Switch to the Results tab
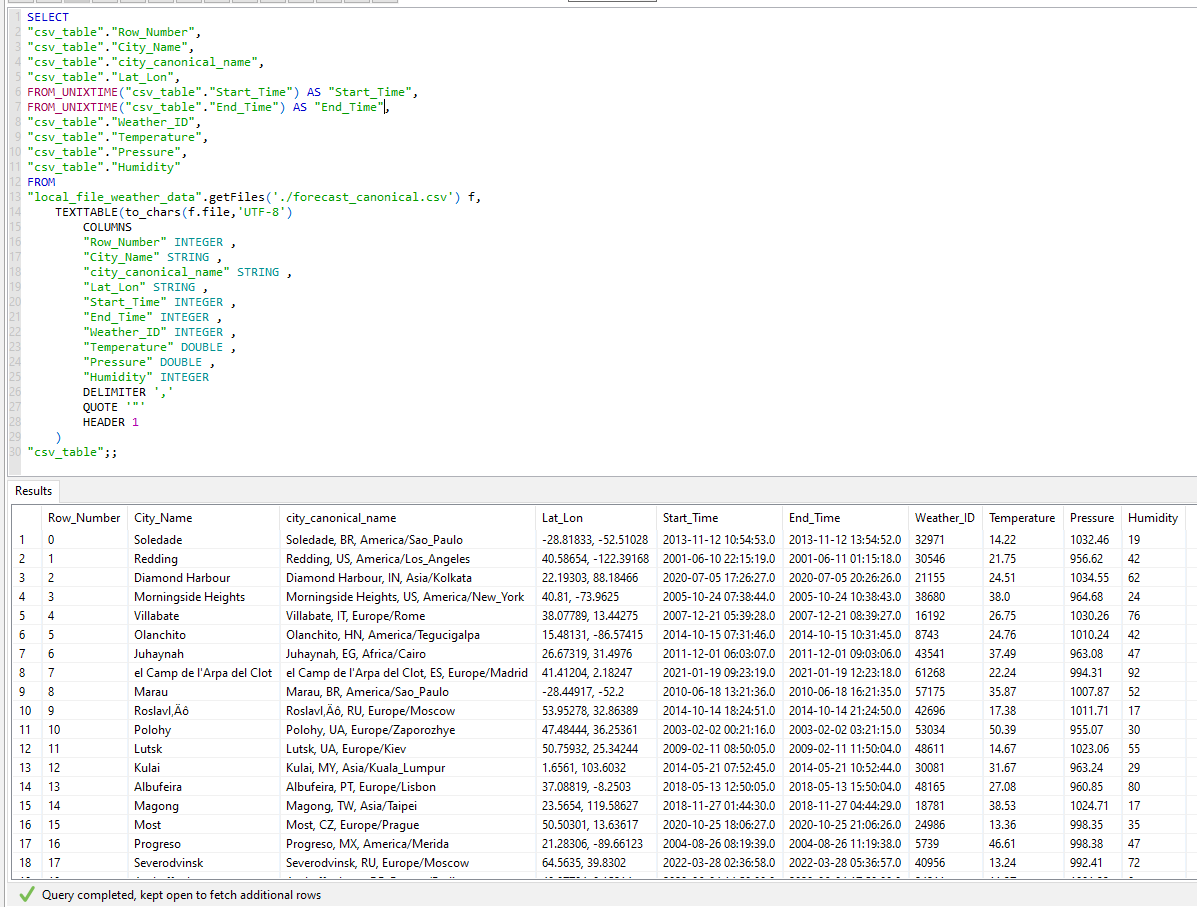This screenshot has height=907, width=1197. [33, 491]
